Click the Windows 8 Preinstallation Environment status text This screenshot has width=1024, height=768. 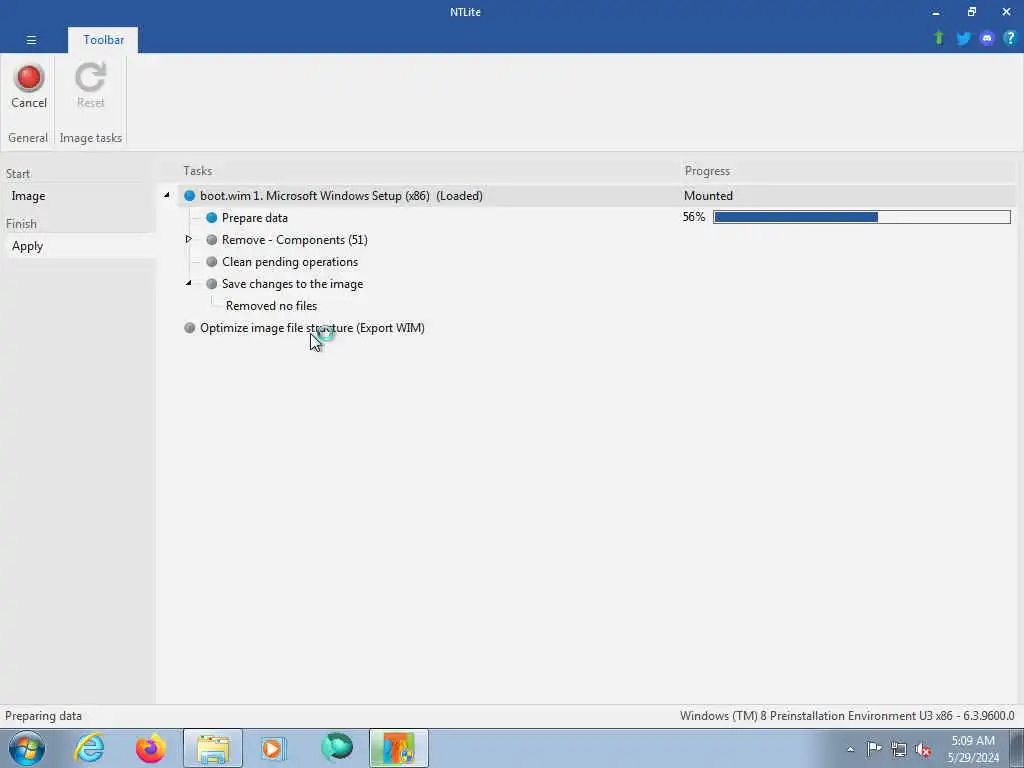pyautogui.click(x=847, y=716)
